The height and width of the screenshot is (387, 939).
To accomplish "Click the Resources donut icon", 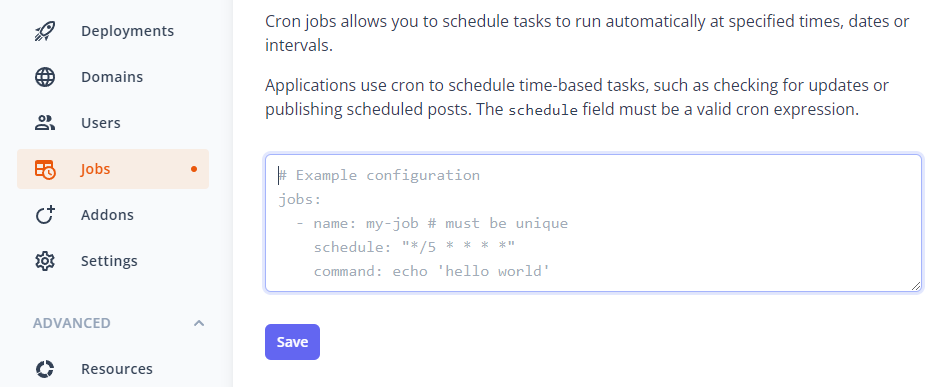I will 45,368.
